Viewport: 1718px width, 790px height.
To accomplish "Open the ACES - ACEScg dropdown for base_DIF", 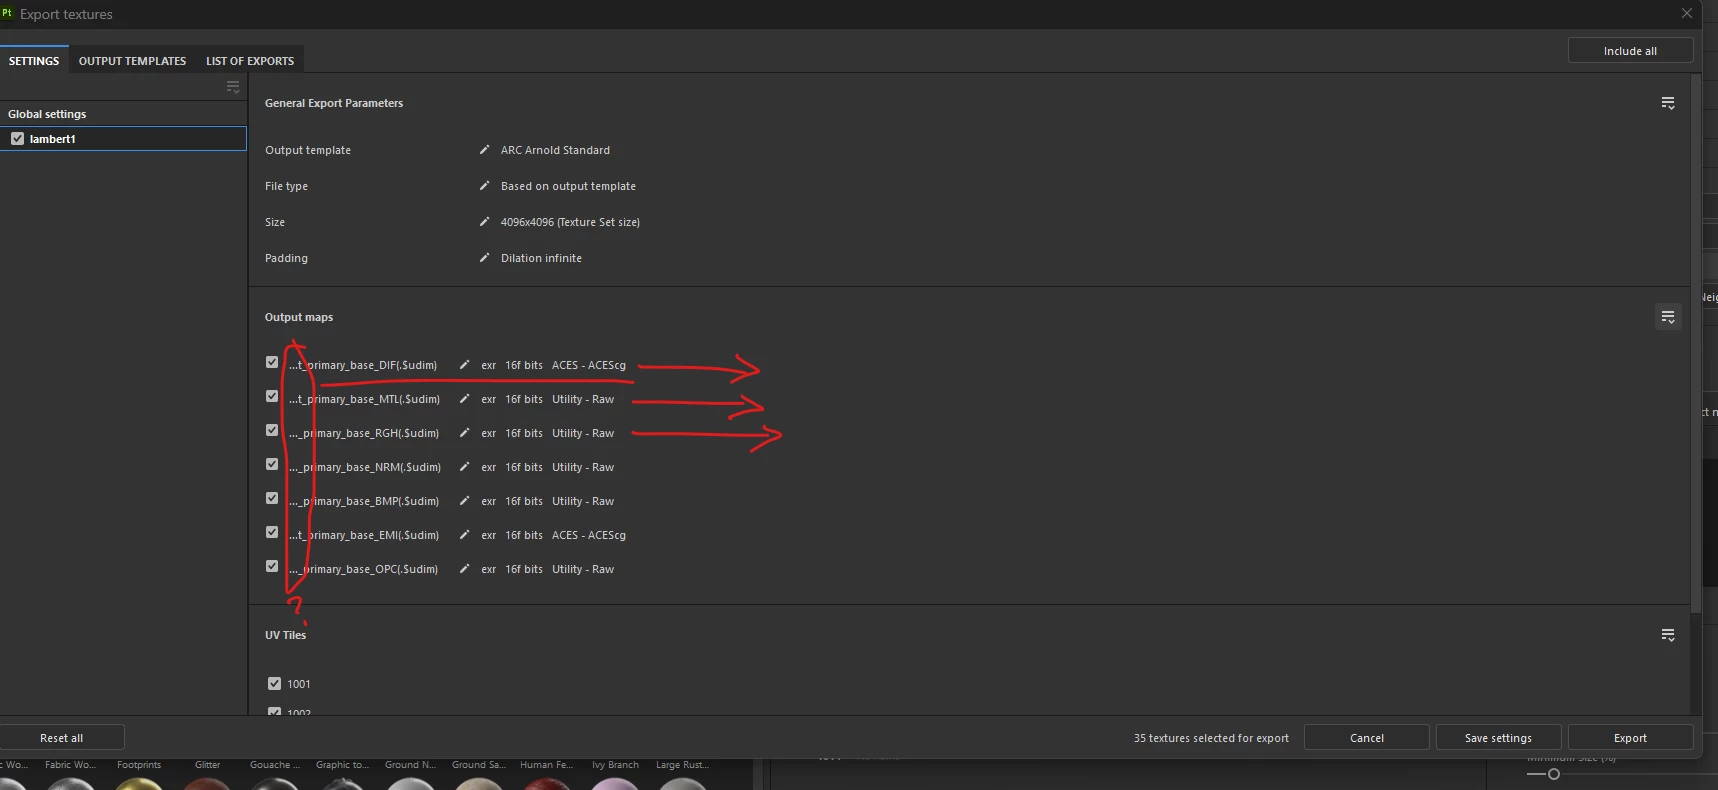I will (x=589, y=365).
